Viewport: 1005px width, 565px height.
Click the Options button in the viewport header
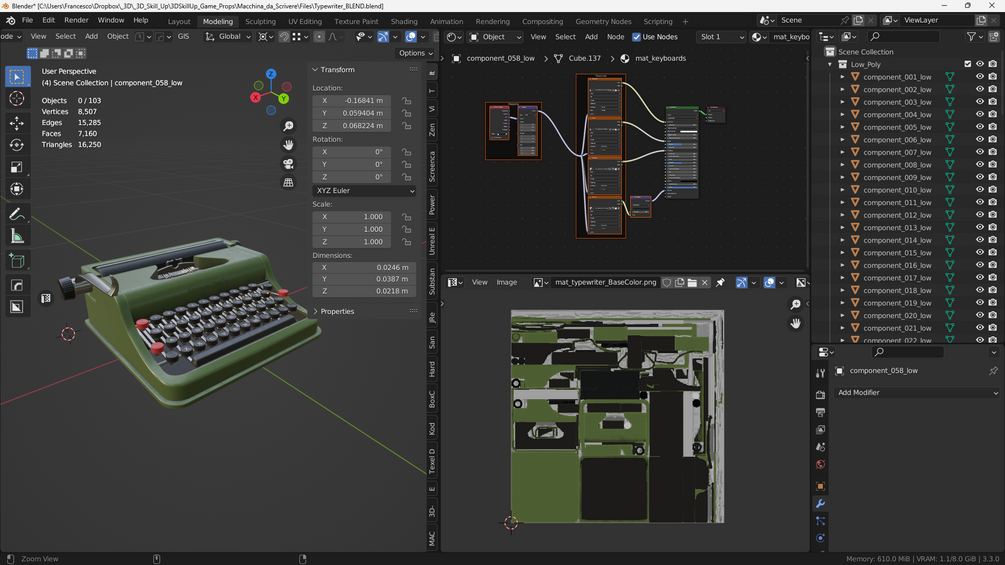point(414,53)
